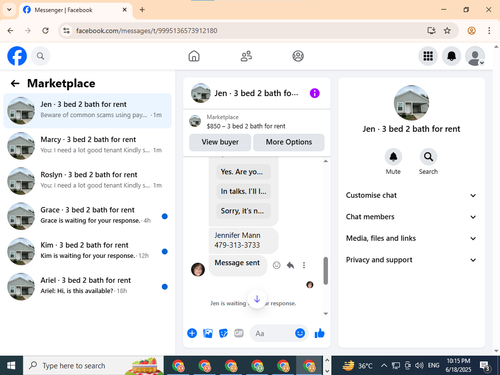The image size is (500, 375).
Task: Go back using the Marketplace back arrow
Action: tap(15, 83)
